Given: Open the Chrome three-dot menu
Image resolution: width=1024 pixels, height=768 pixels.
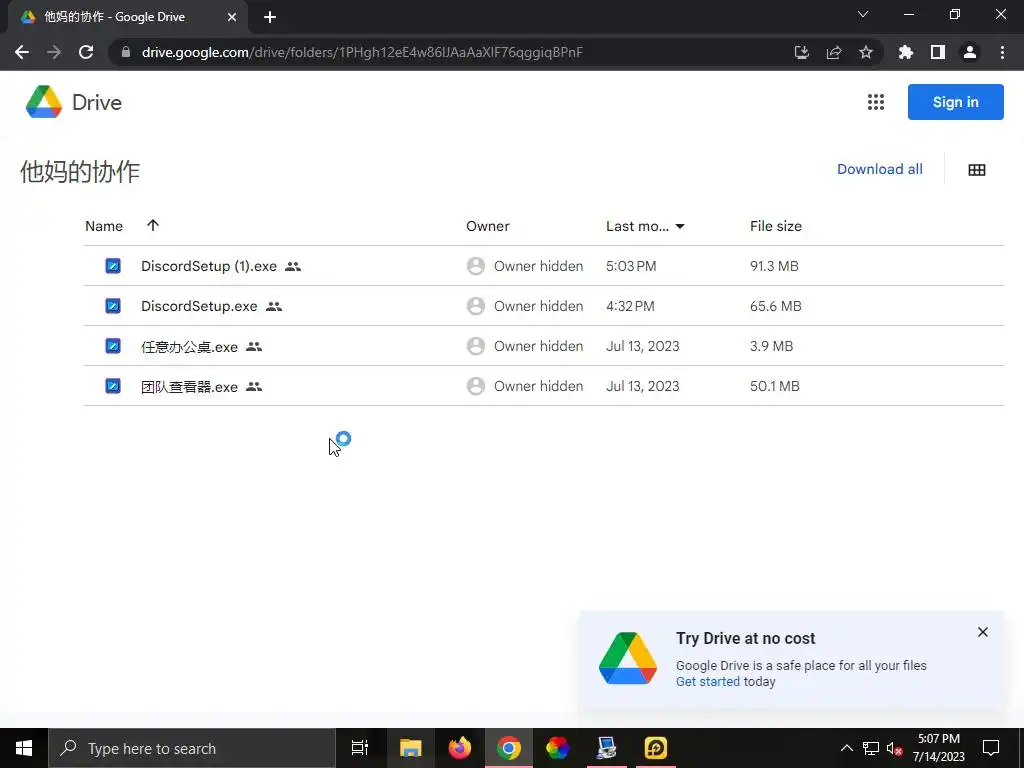Looking at the screenshot, I should tap(1002, 52).
